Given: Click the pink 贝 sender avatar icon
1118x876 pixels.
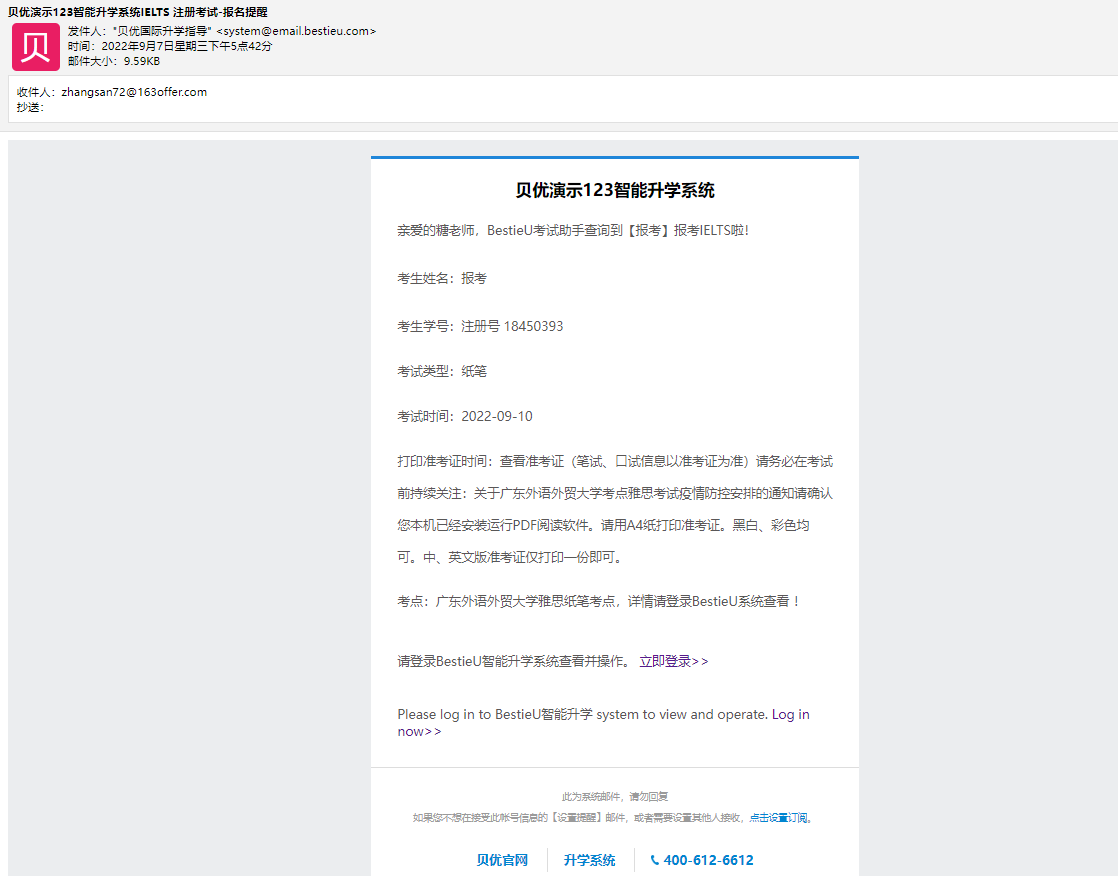Looking at the screenshot, I should 36,47.
